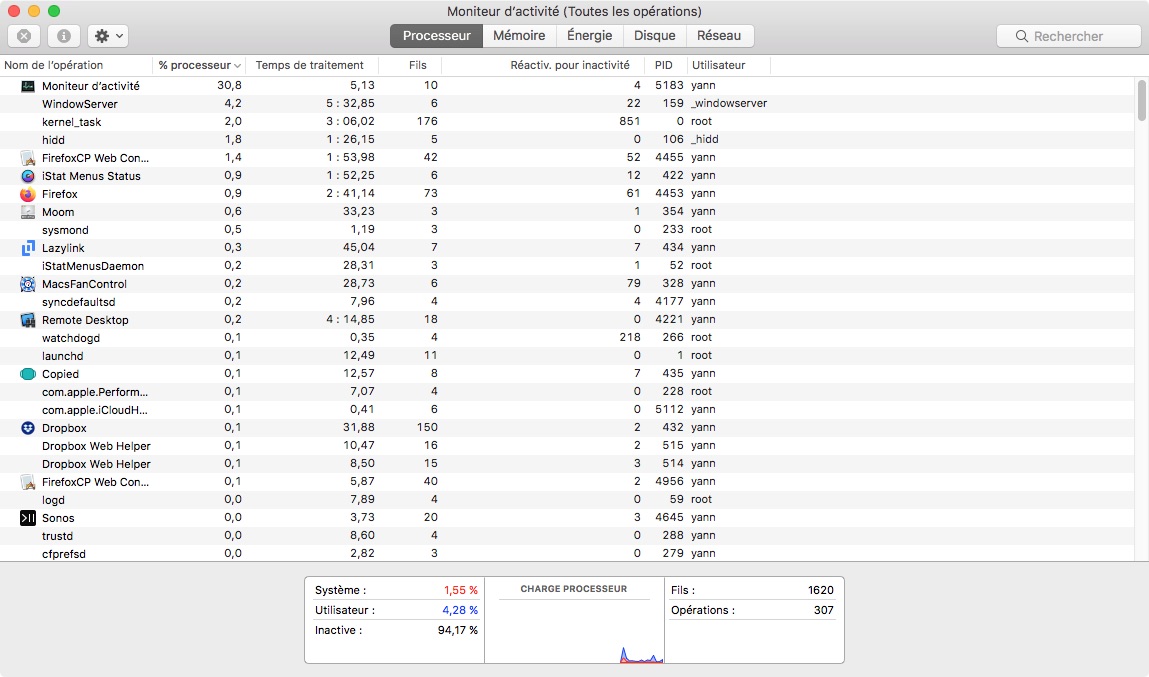Open the Réseau tab
This screenshot has width=1149, height=677.
tap(719, 36)
